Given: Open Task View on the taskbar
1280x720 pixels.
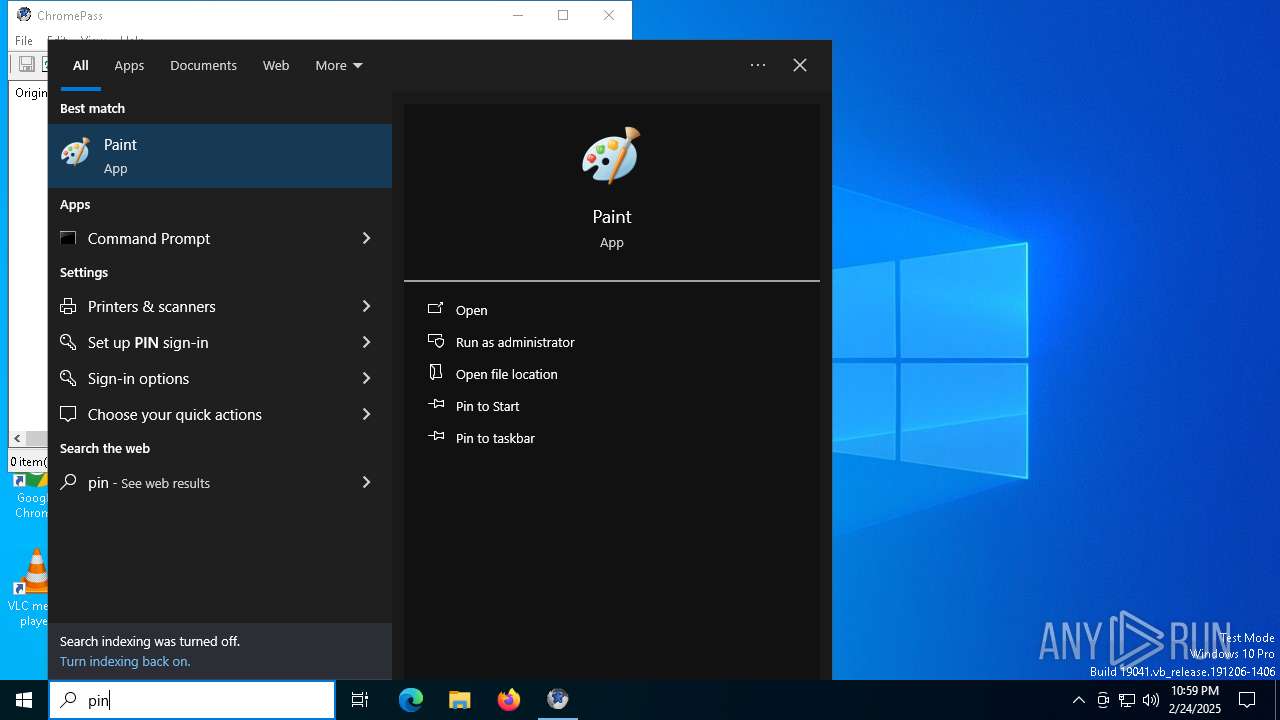Looking at the screenshot, I should [x=360, y=700].
